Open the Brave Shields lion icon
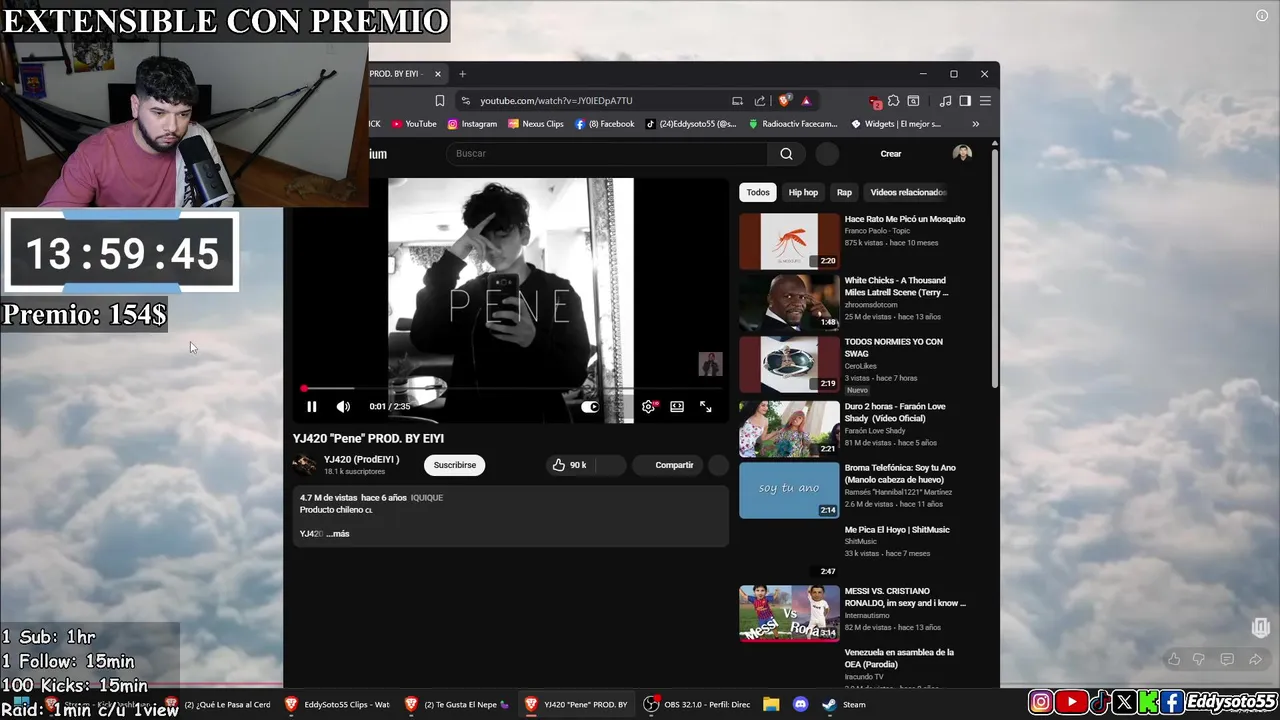 [784, 101]
